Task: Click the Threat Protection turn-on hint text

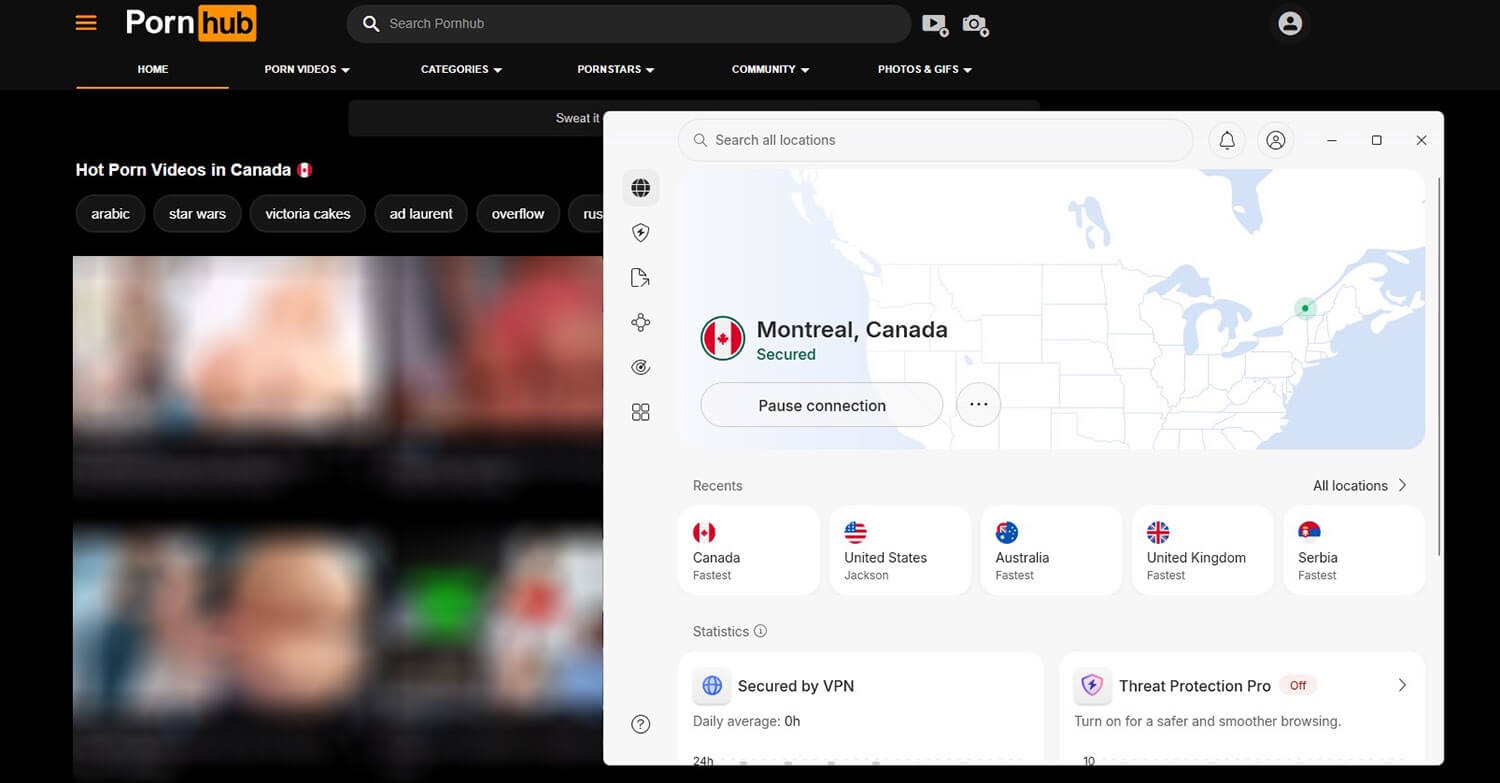Action: (x=1207, y=721)
